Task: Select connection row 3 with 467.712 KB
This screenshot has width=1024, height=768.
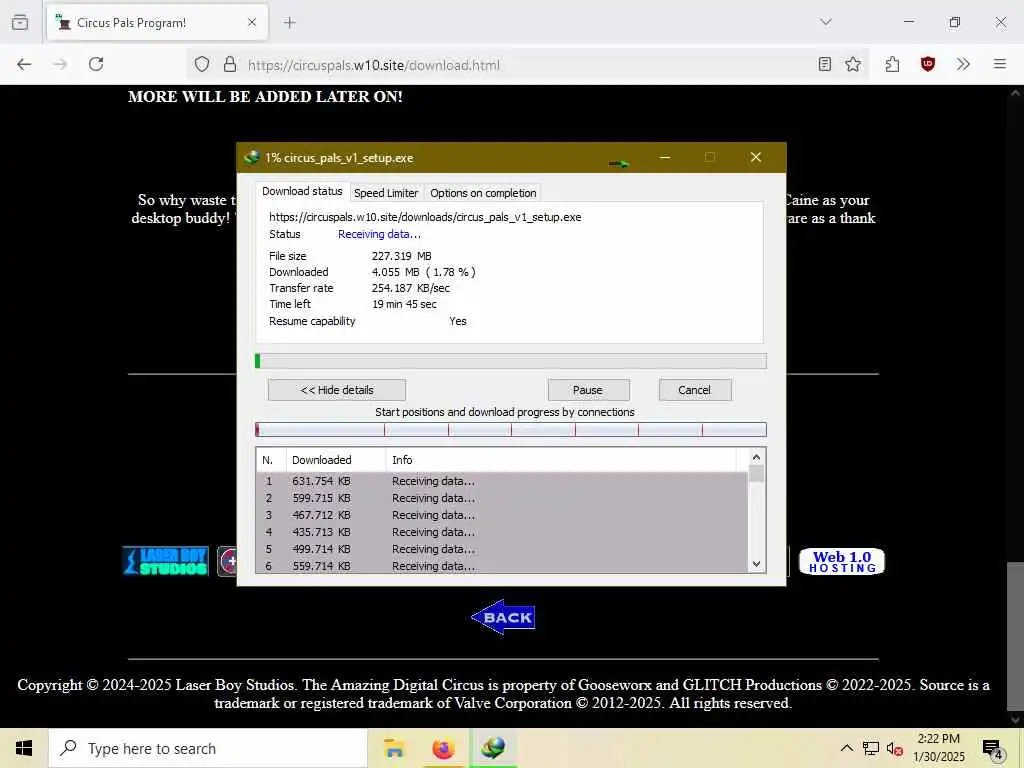Action: click(502, 515)
